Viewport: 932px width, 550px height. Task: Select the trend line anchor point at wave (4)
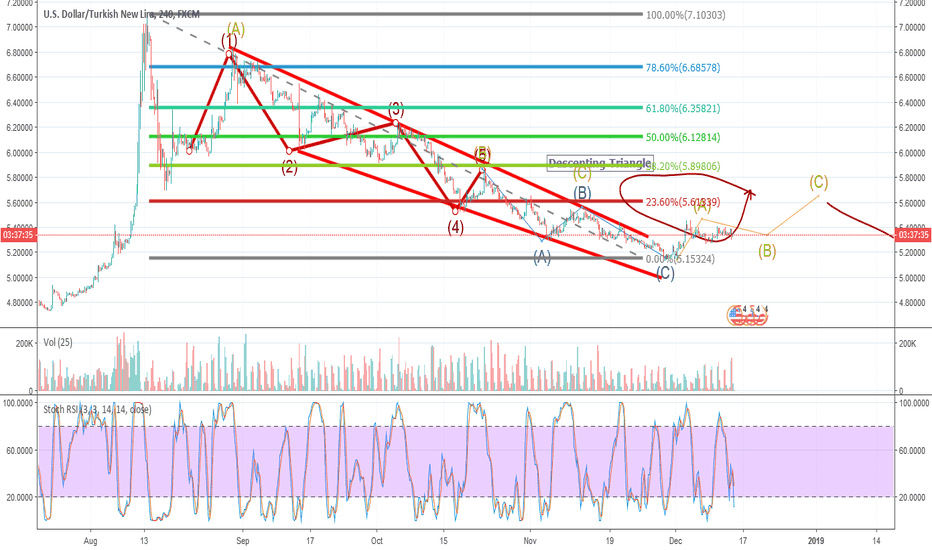tap(455, 210)
